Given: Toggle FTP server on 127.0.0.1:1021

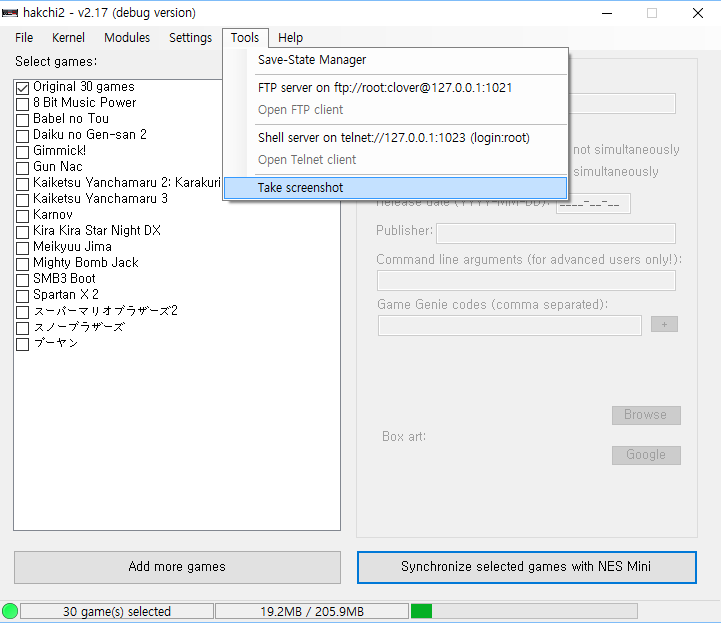Looking at the screenshot, I should tap(385, 88).
